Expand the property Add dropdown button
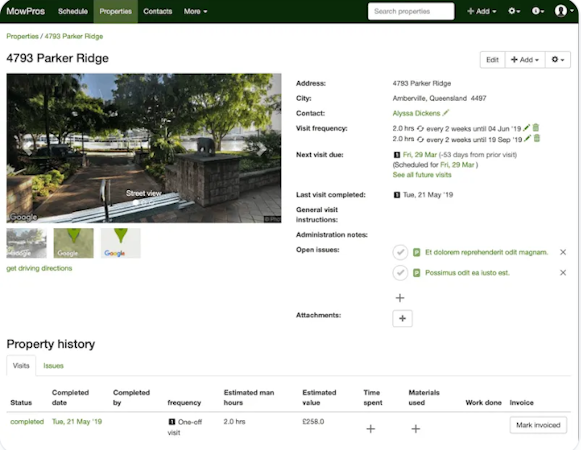Image resolution: width=581 pixels, height=450 pixels. coord(525,60)
